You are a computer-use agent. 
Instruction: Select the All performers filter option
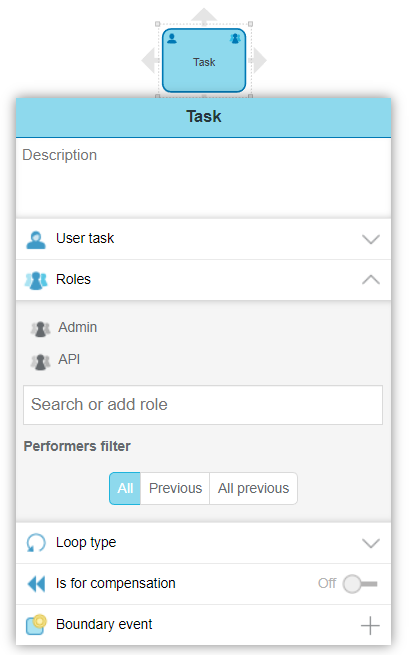[x=125, y=488]
